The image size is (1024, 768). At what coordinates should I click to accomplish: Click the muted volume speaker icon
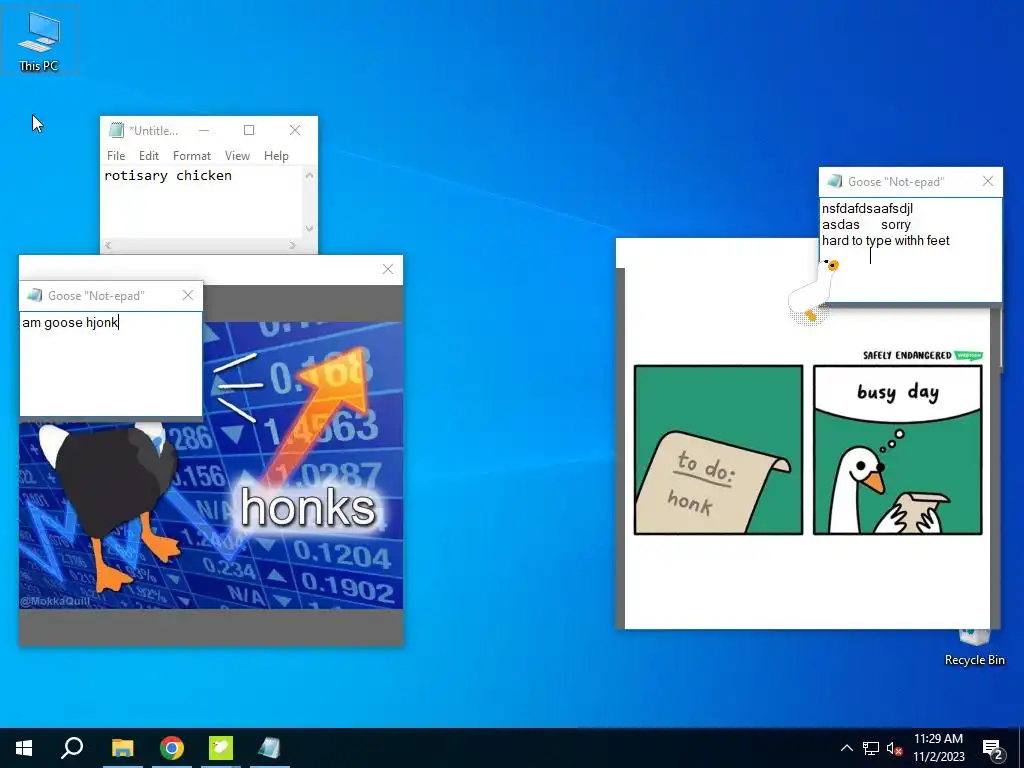tap(894, 748)
